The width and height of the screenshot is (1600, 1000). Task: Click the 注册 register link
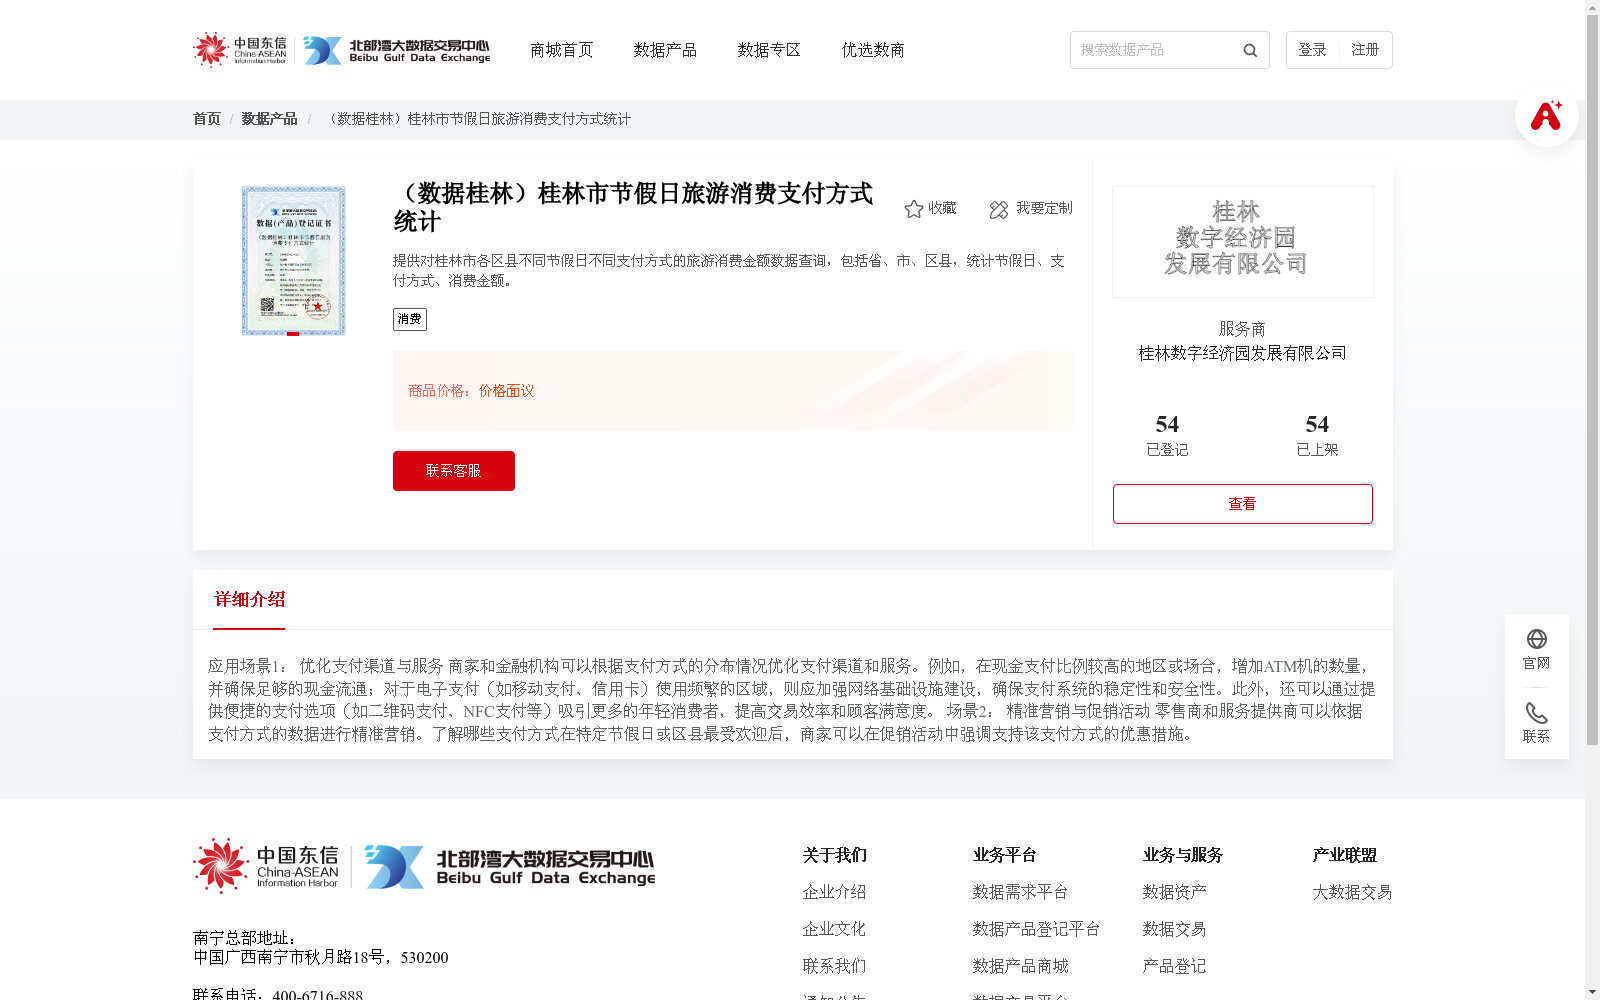pyautogui.click(x=1365, y=50)
